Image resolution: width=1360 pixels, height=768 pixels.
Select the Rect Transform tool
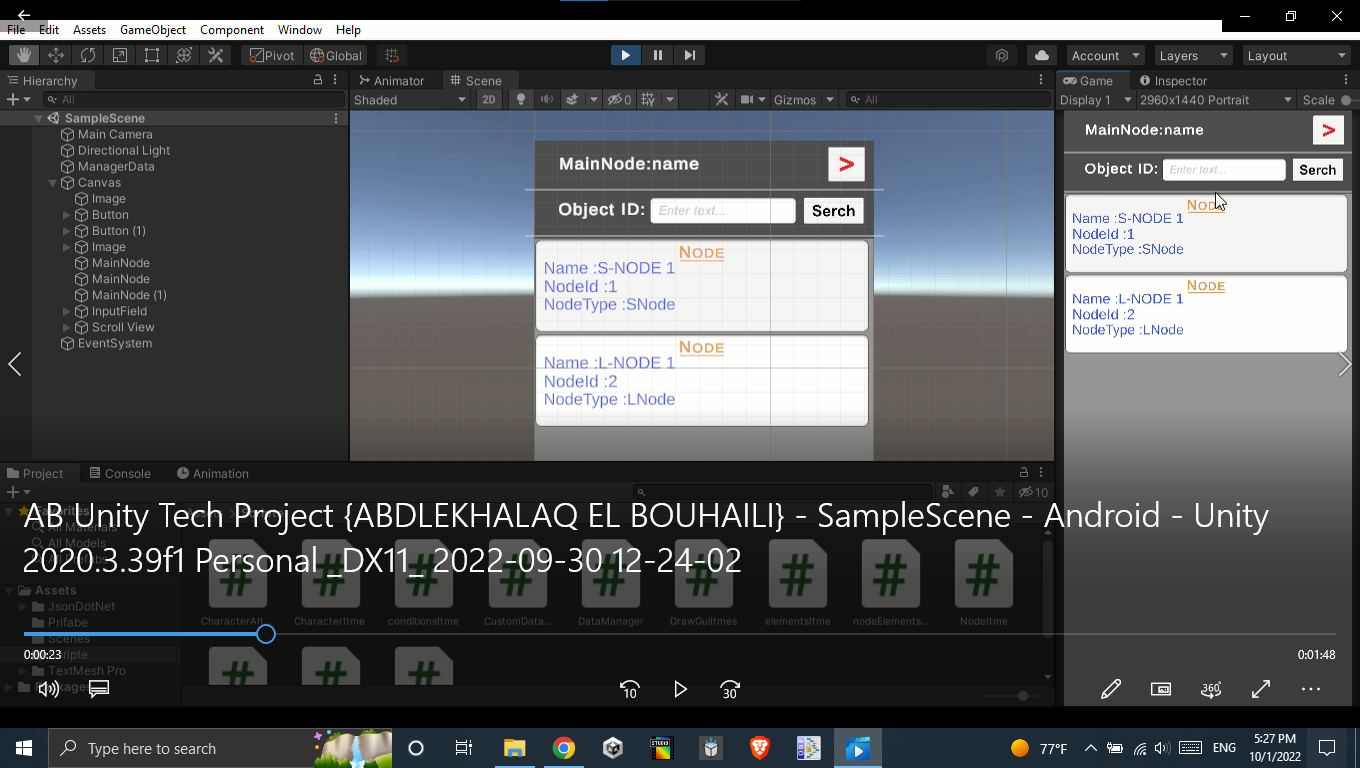(x=152, y=56)
